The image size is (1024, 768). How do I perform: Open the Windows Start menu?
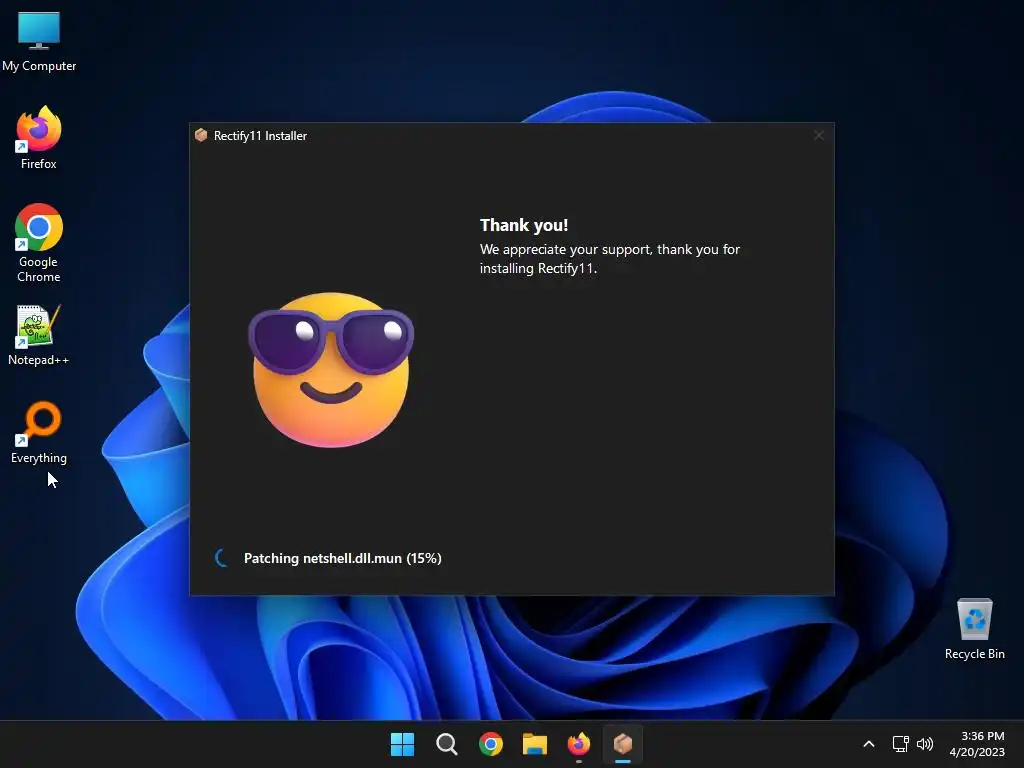402,744
